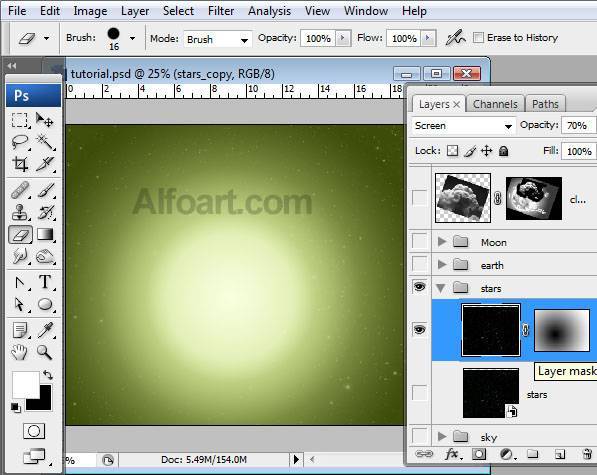Show the Moon group visibility
The image size is (597, 475).
coord(420,241)
